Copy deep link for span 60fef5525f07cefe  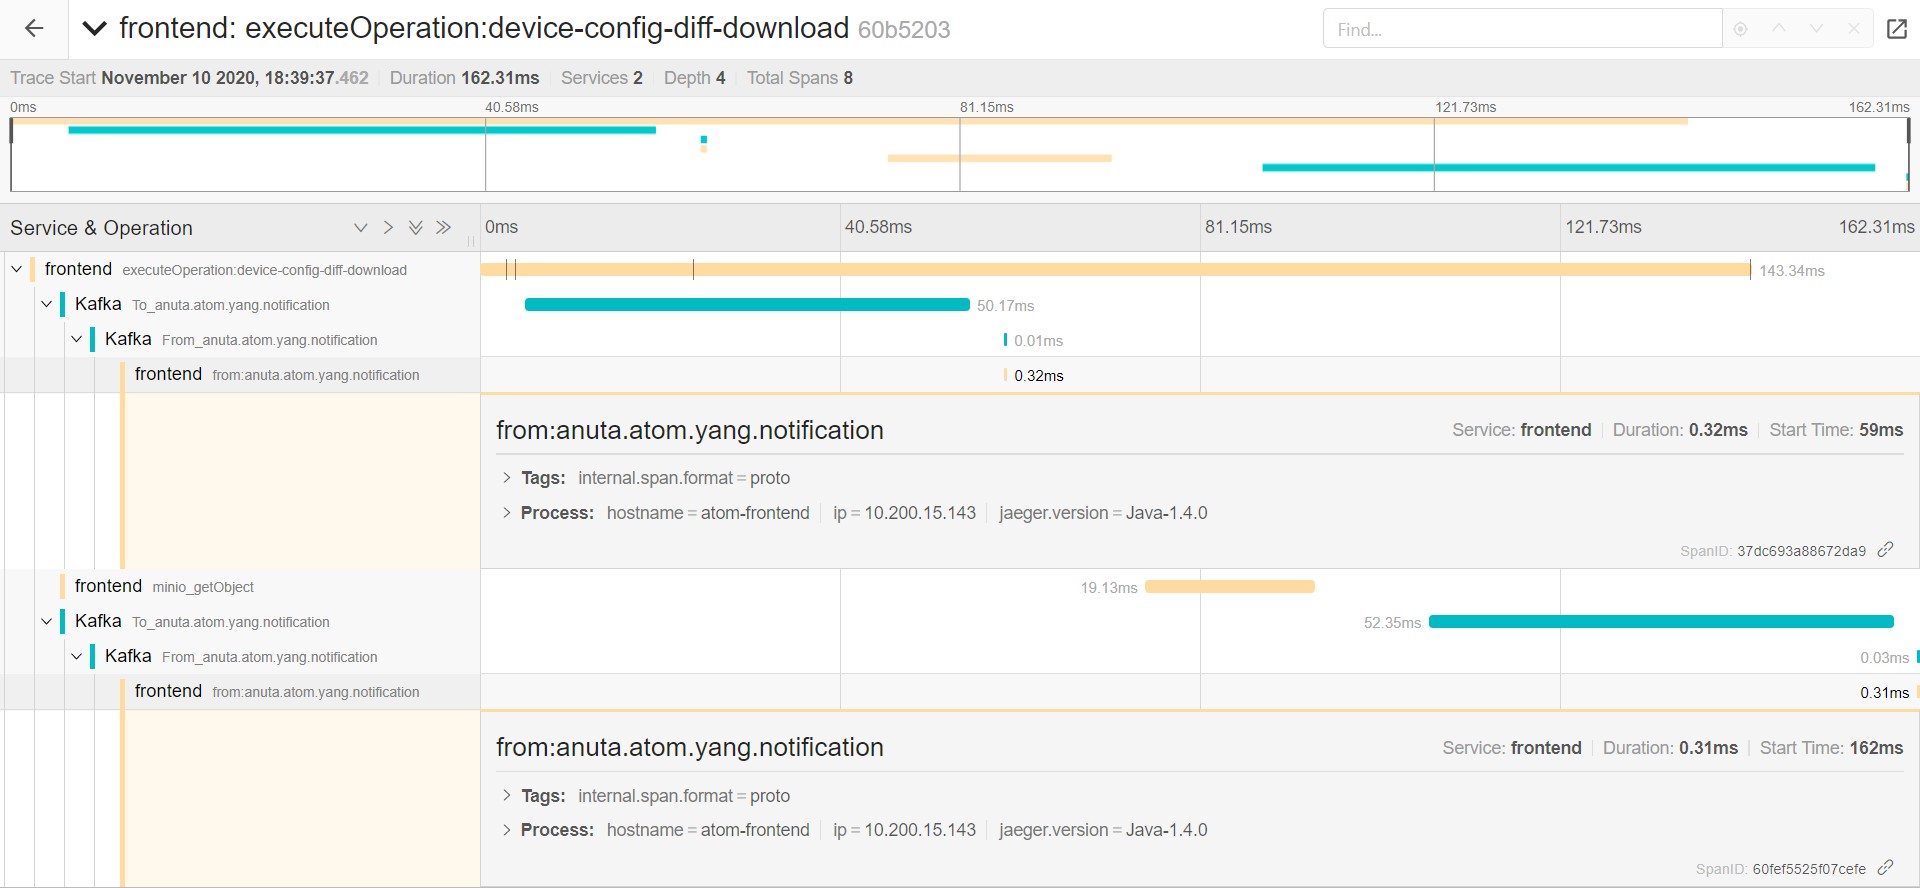tap(1885, 868)
